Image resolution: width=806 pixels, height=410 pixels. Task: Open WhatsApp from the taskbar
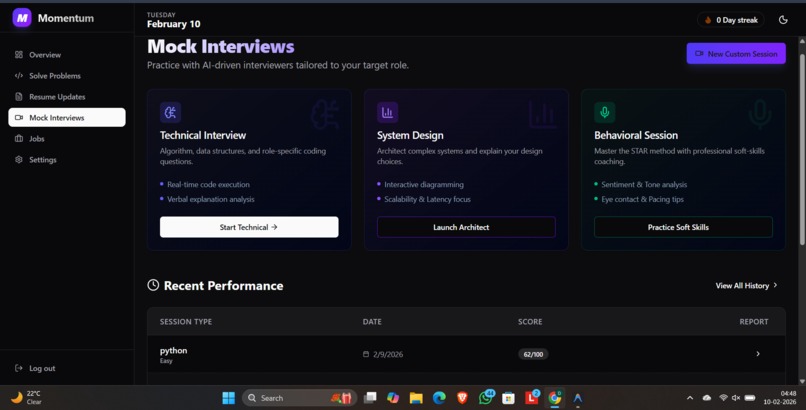coord(485,398)
